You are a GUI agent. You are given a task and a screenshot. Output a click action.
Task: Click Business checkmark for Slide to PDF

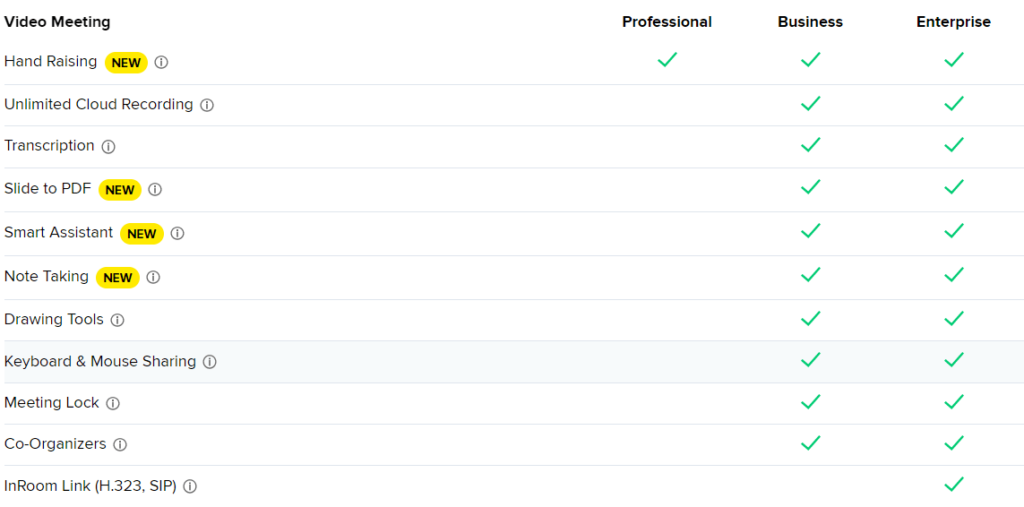click(810, 188)
